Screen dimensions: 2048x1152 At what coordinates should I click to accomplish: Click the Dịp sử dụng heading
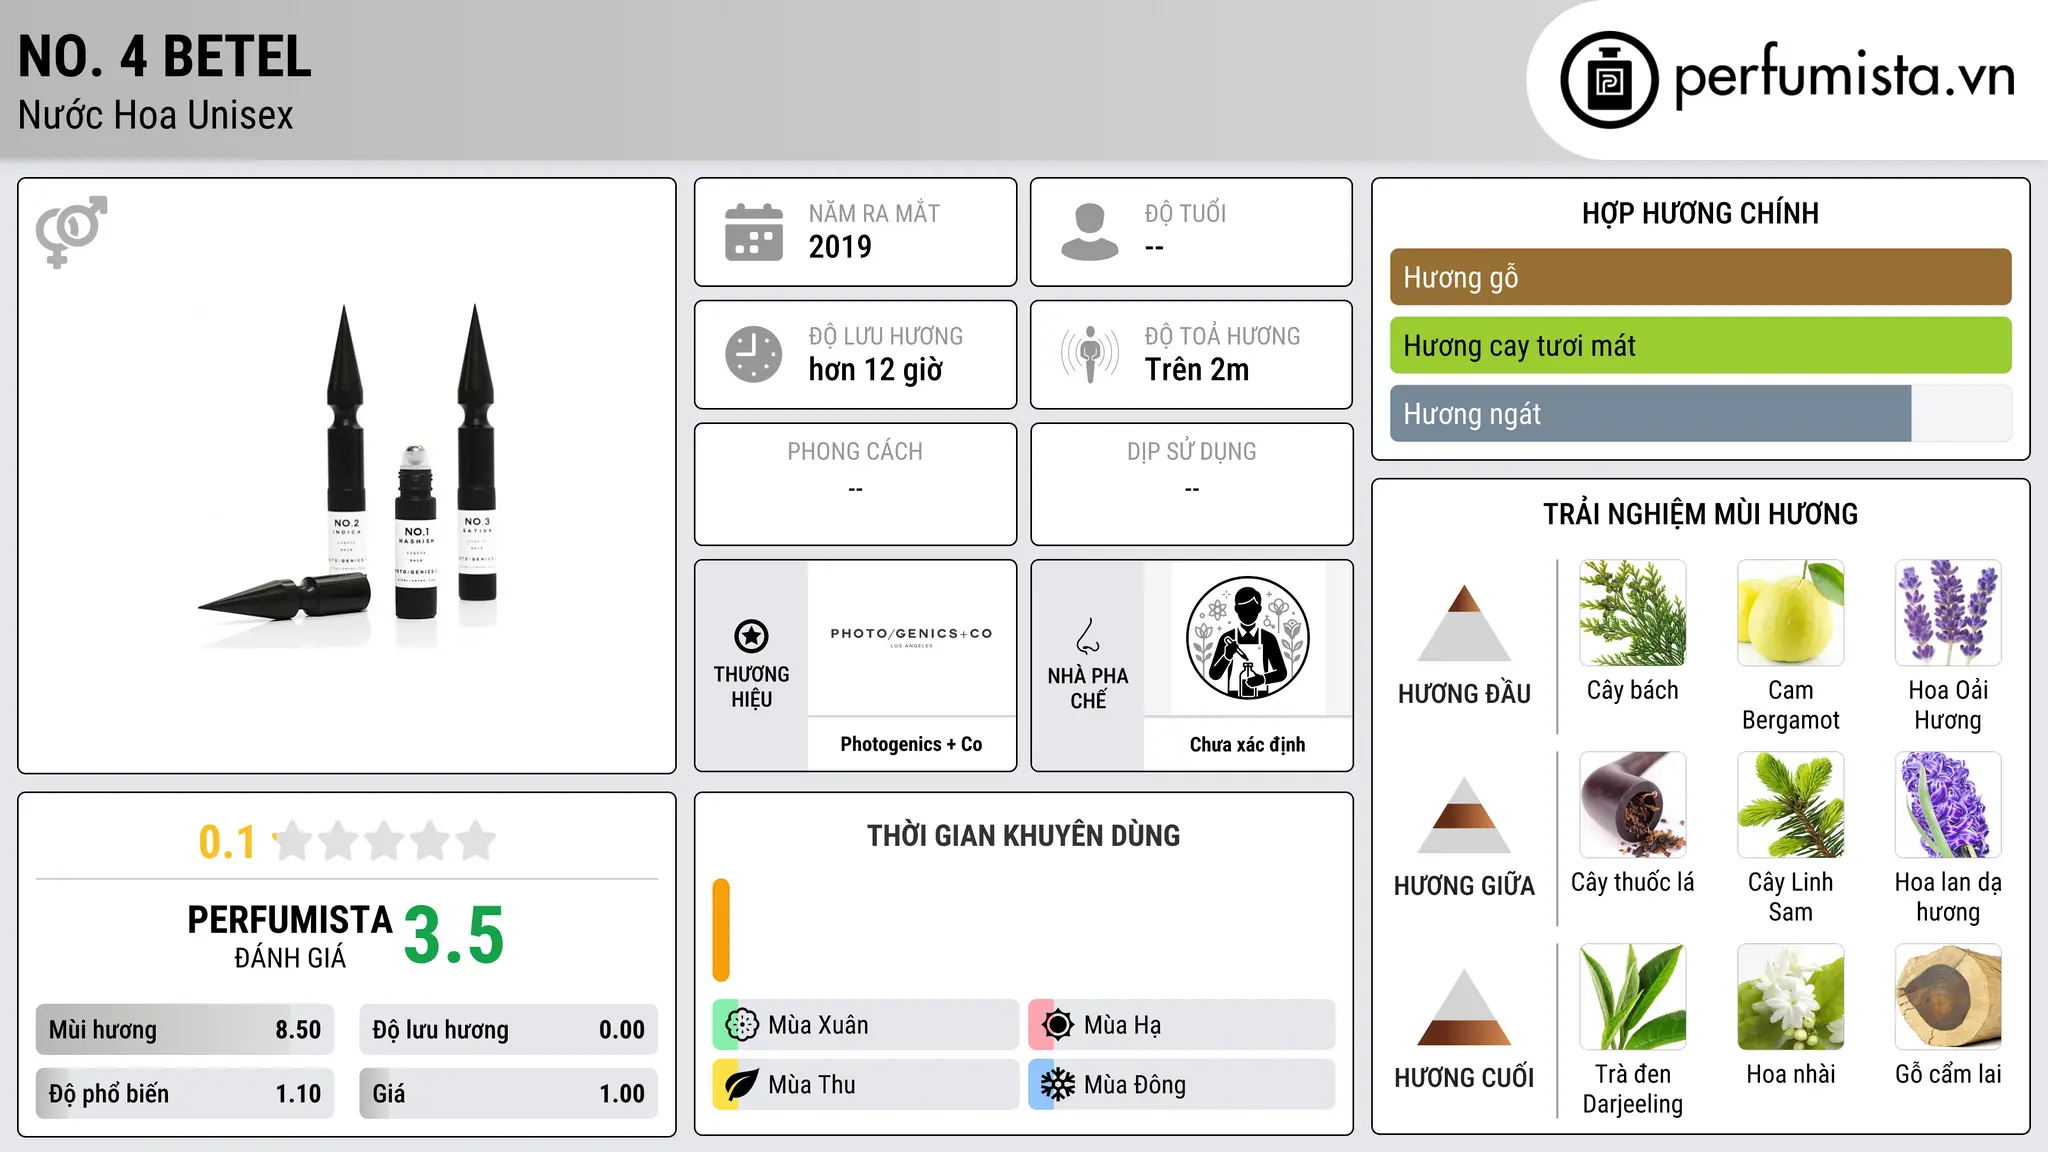(x=1192, y=452)
